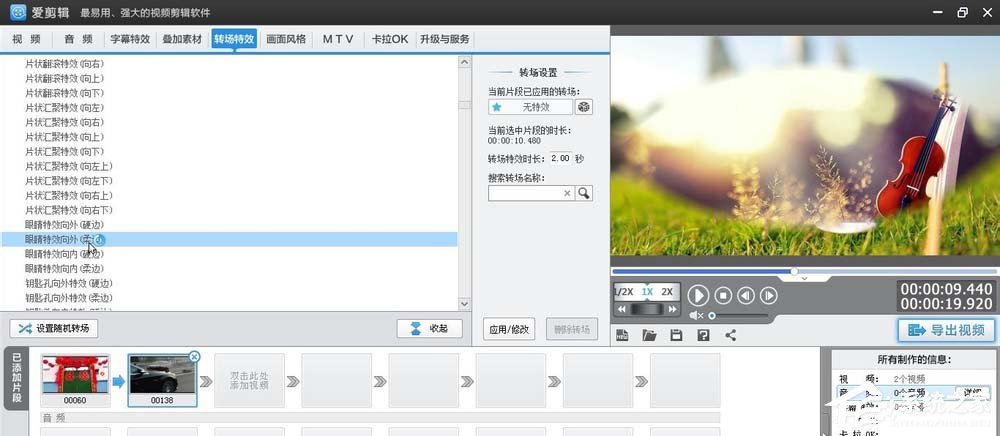Click the share icon
This screenshot has width=1000, height=436.
tap(731, 335)
